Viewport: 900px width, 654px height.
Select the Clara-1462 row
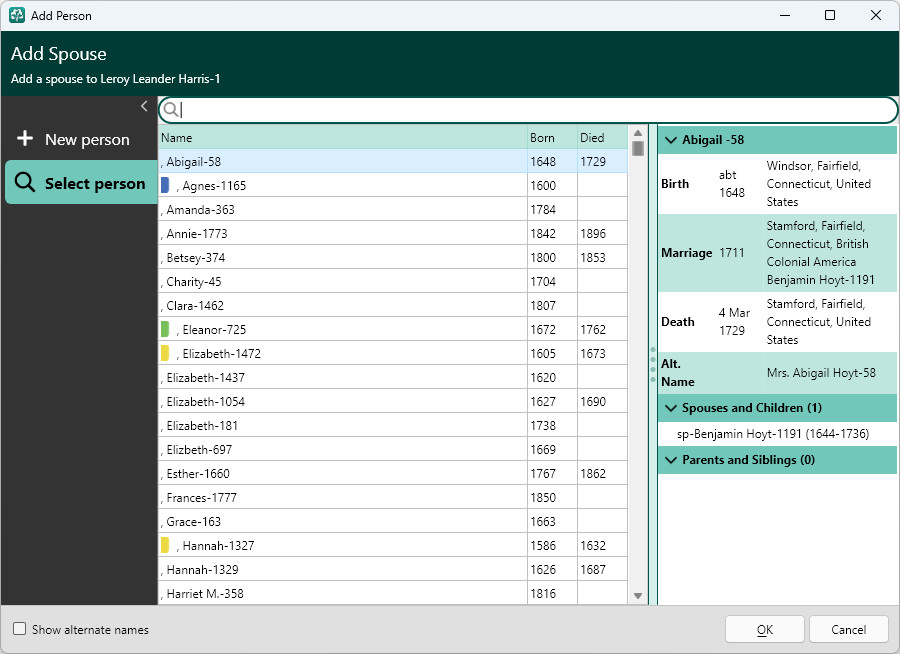pyautogui.click(x=393, y=305)
